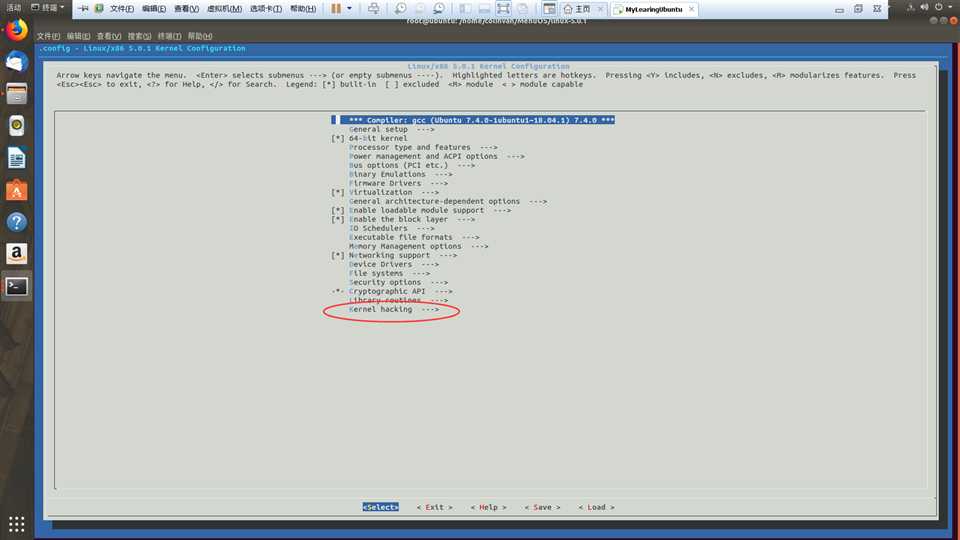960x540 pixels.
Task: Click the VMware pause virtual machine button
Action: click(x=336, y=9)
